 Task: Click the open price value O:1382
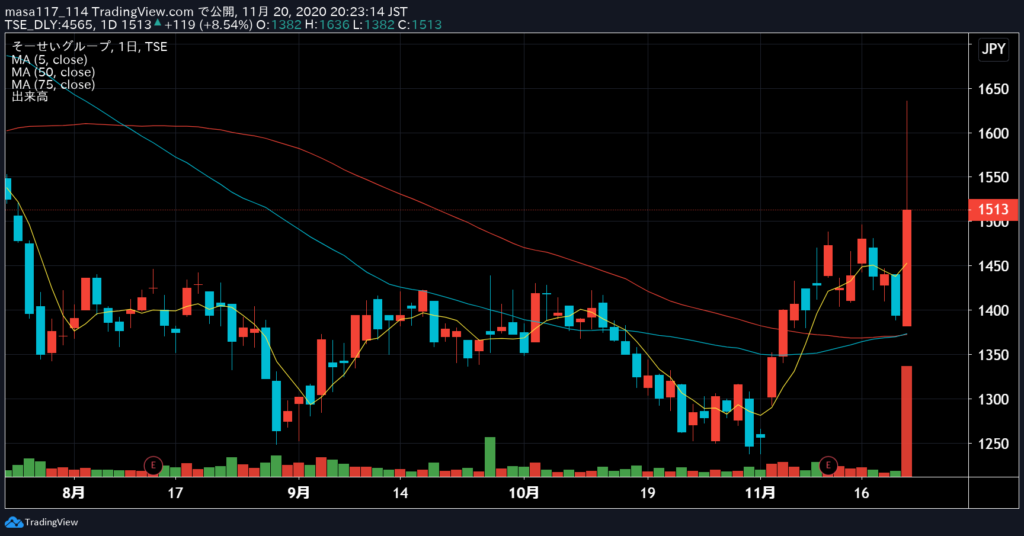point(278,25)
